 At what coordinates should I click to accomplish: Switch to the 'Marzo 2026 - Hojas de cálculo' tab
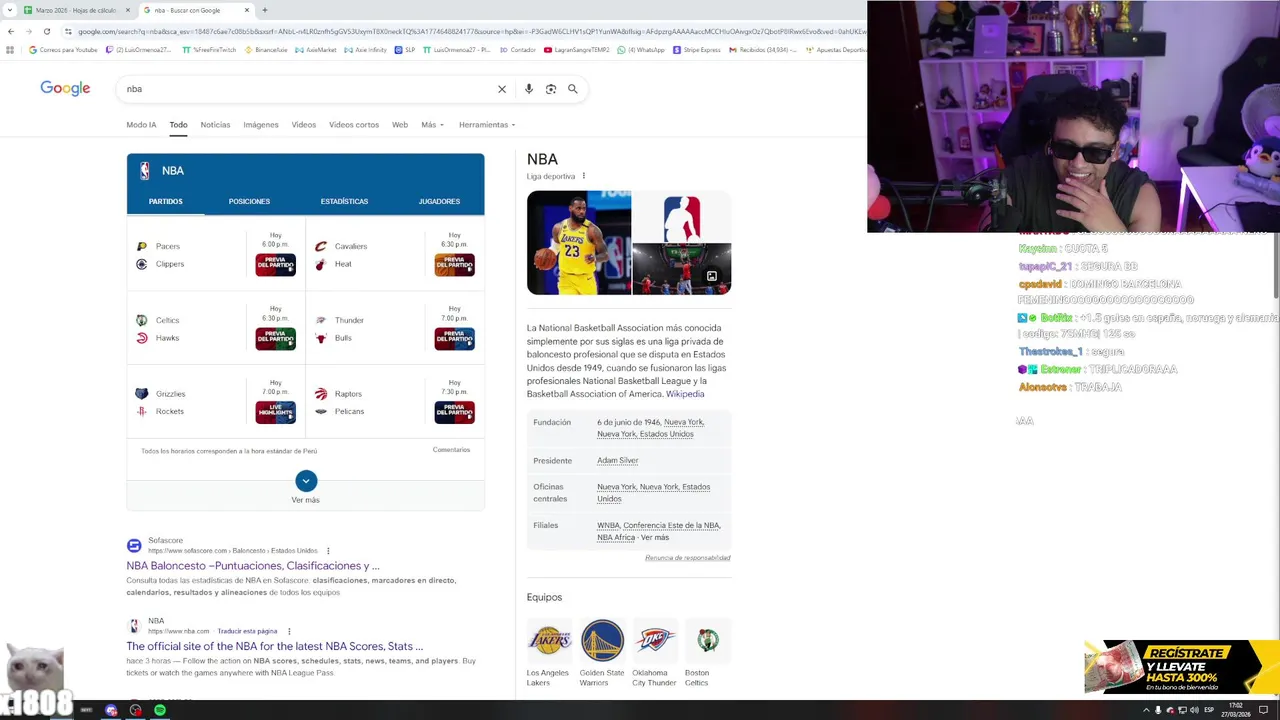(78, 10)
